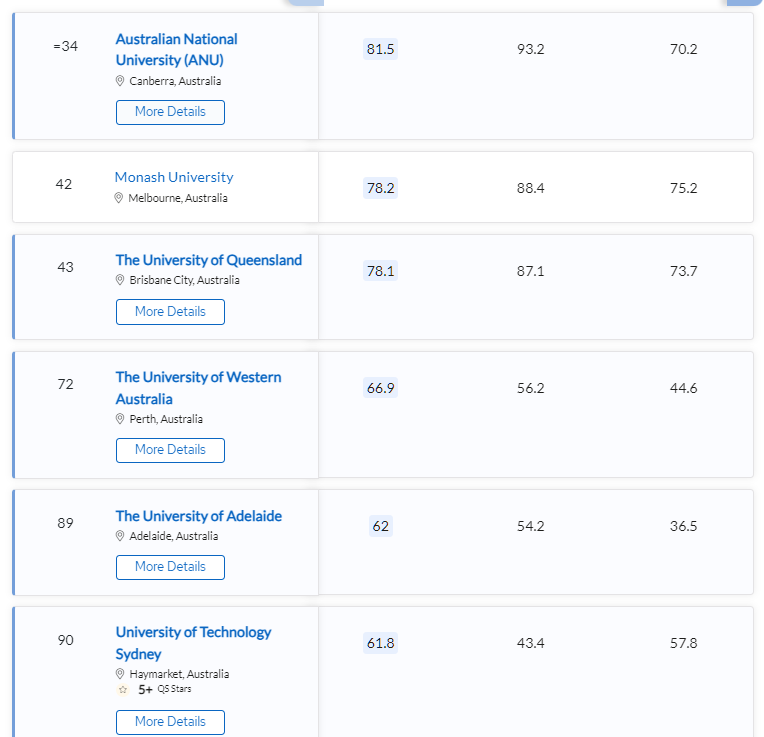764x737 pixels.
Task: Visit The University of Adelaide page
Action: 198,516
